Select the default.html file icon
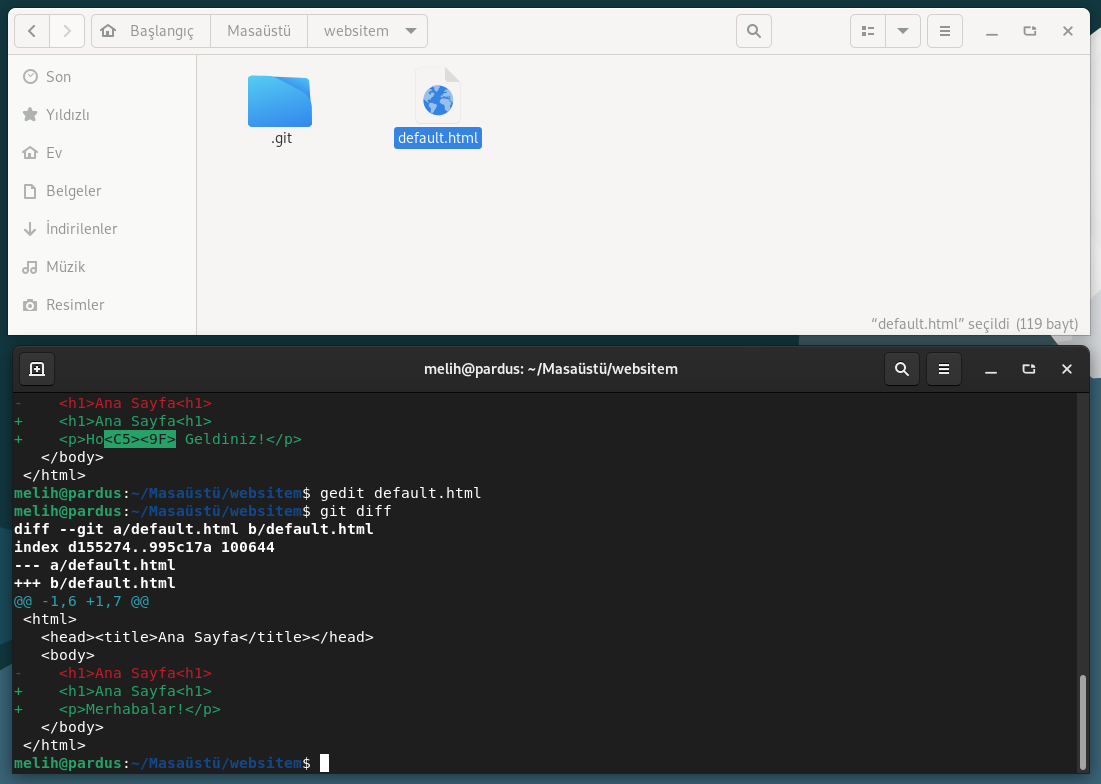Viewport: 1101px width, 784px height. click(x=437, y=96)
